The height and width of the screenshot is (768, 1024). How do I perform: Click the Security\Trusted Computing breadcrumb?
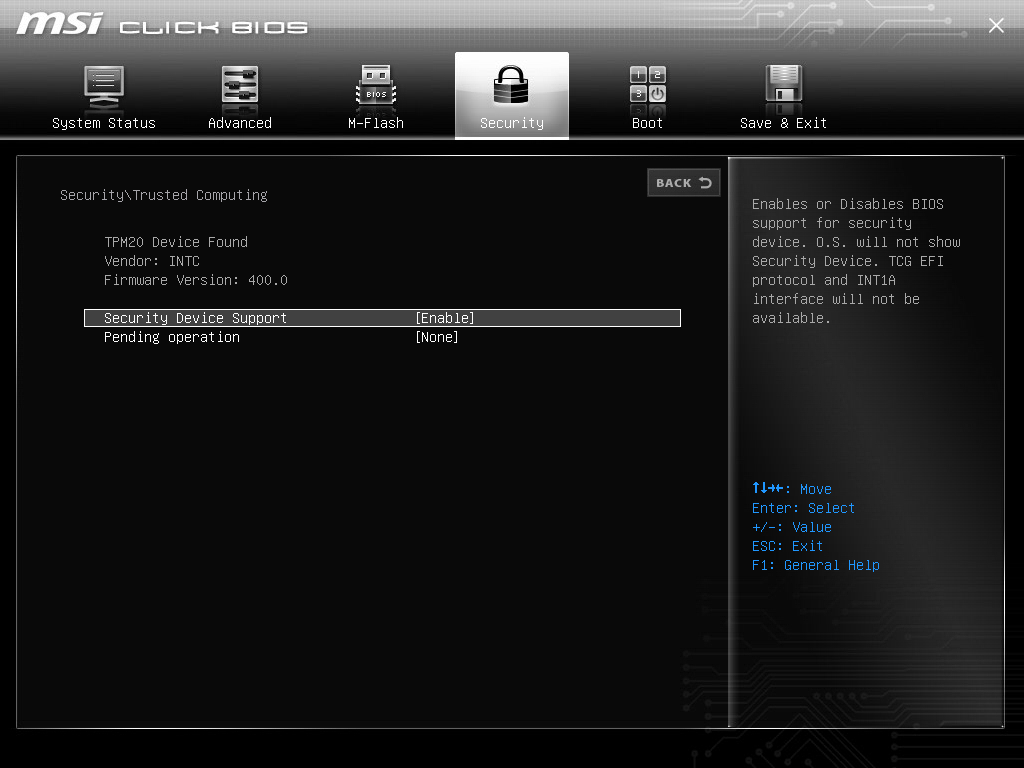tap(164, 195)
